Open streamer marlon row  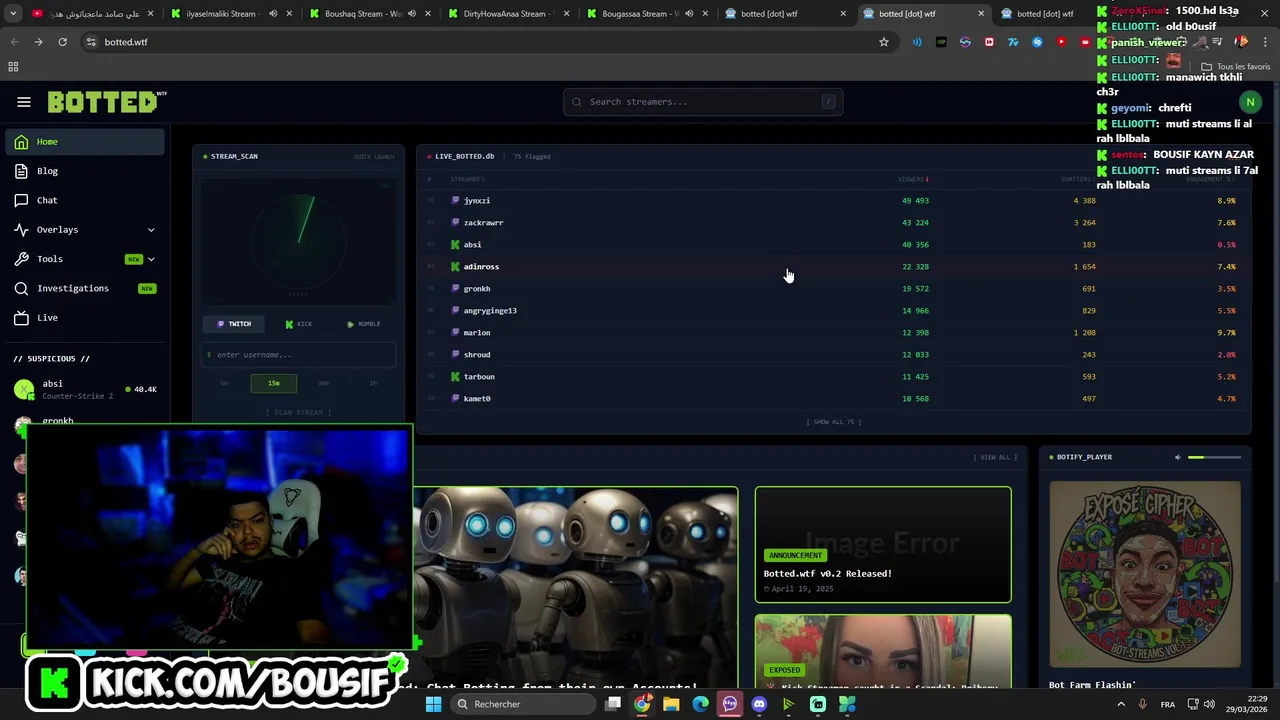click(x=834, y=333)
